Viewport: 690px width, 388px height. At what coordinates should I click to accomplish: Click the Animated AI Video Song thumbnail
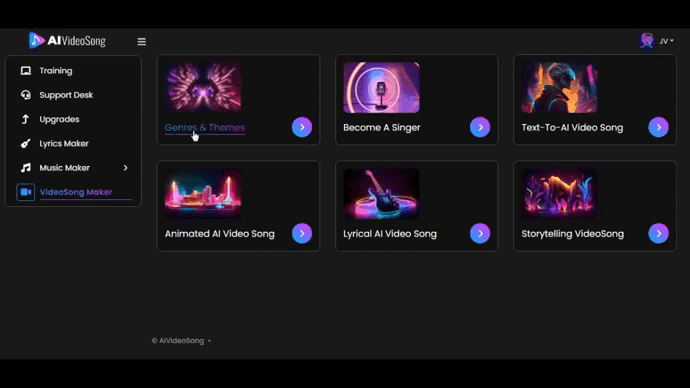pos(203,194)
